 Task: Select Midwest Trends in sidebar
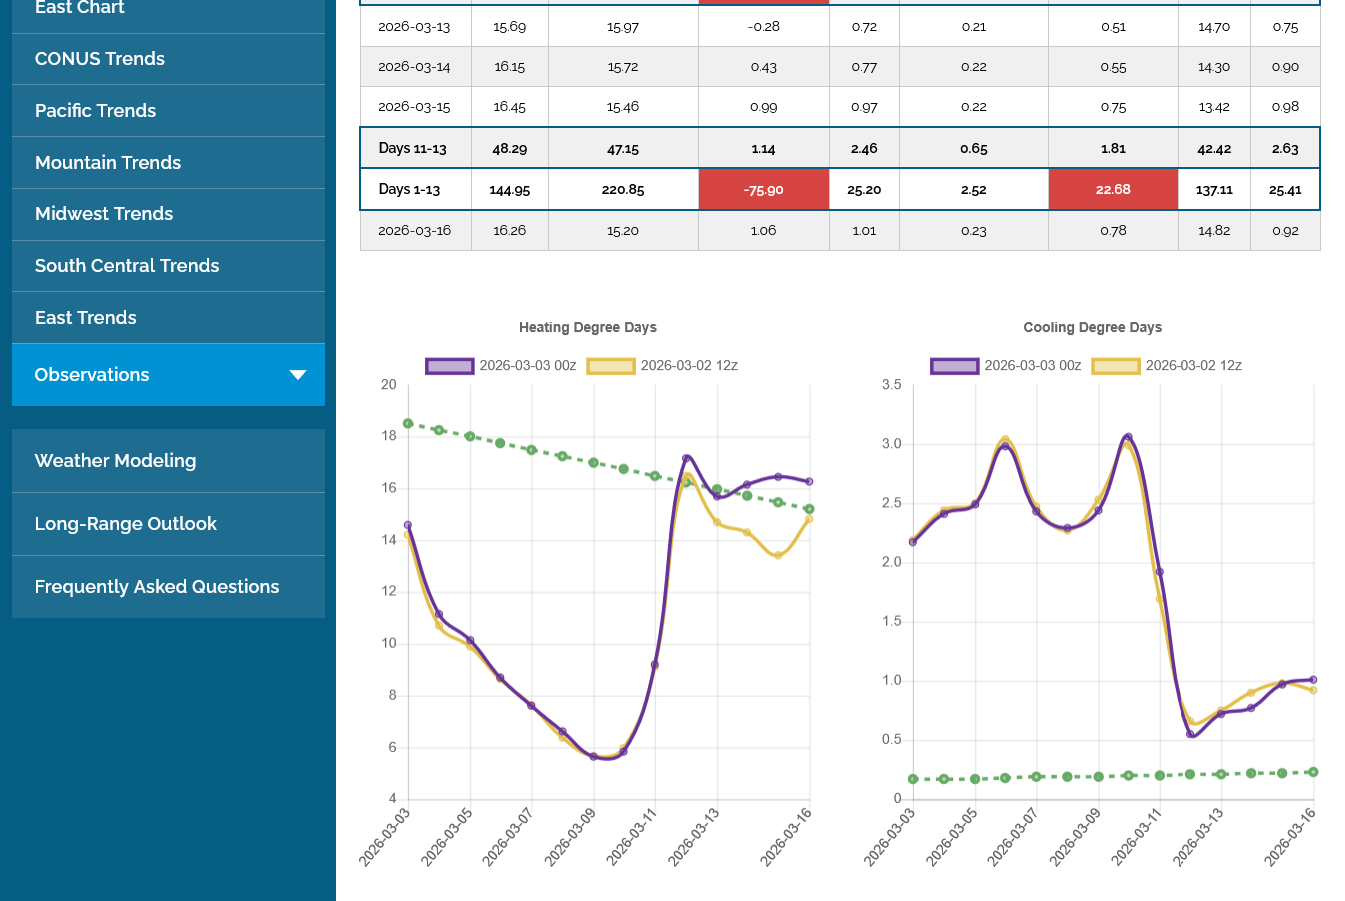(x=104, y=214)
